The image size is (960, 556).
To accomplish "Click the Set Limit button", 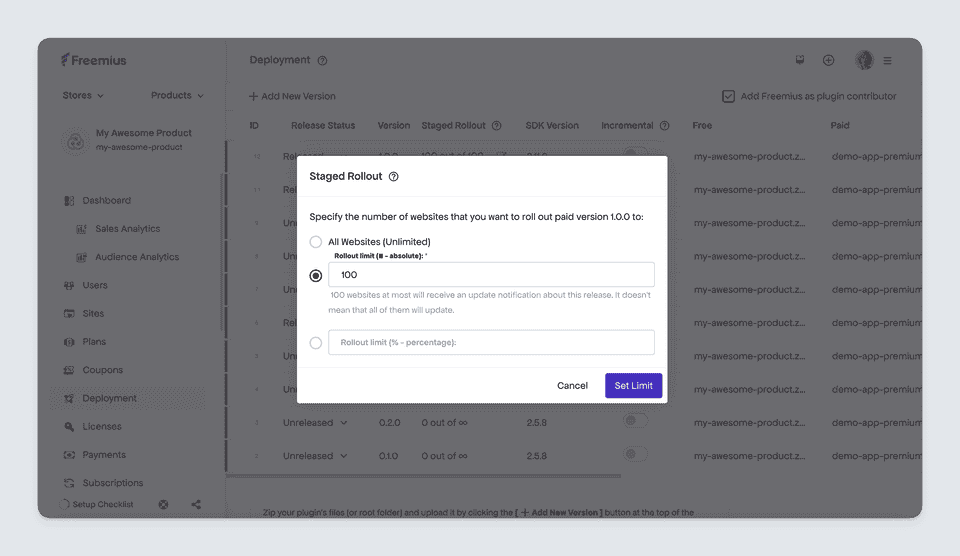I will (634, 386).
